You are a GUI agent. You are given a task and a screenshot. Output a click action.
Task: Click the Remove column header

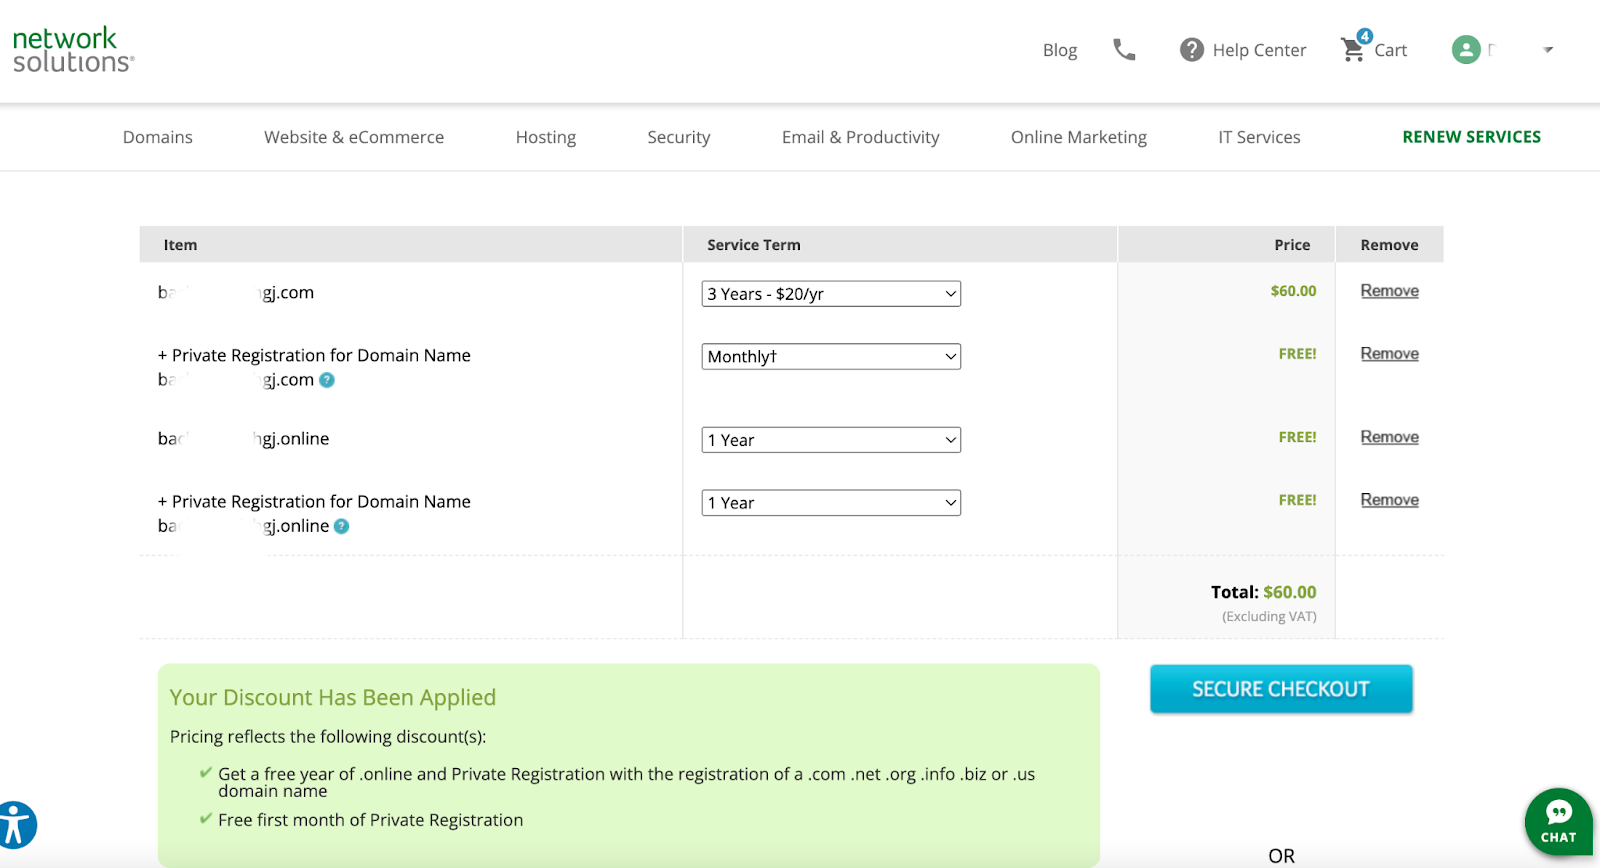(1389, 245)
